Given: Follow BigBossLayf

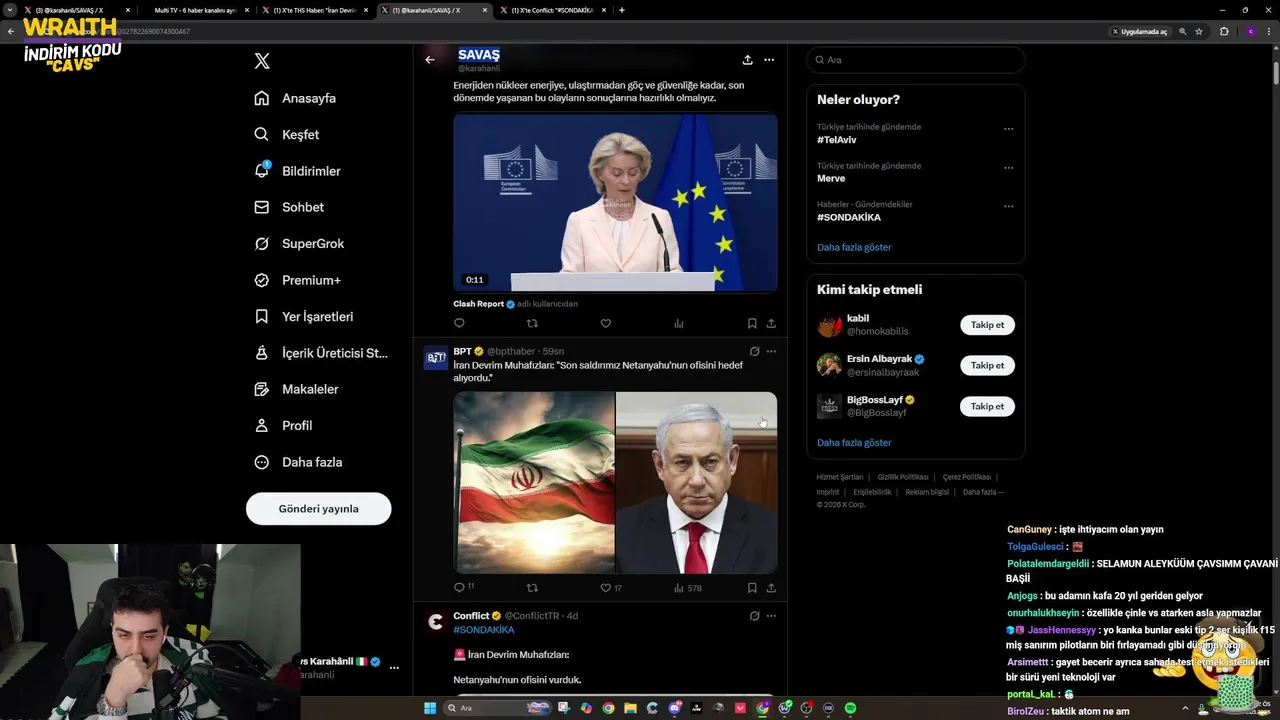Looking at the screenshot, I should point(987,406).
